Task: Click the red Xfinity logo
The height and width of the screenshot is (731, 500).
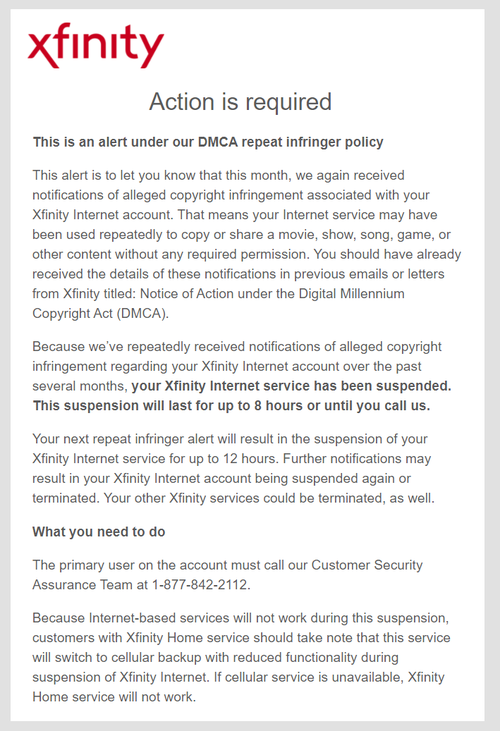Action: coord(96,45)
